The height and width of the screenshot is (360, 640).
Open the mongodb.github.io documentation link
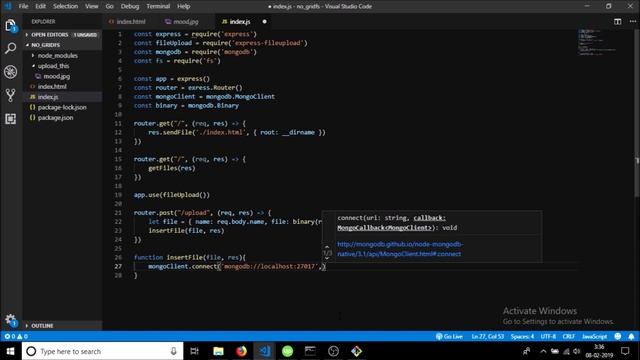point(400,249)
